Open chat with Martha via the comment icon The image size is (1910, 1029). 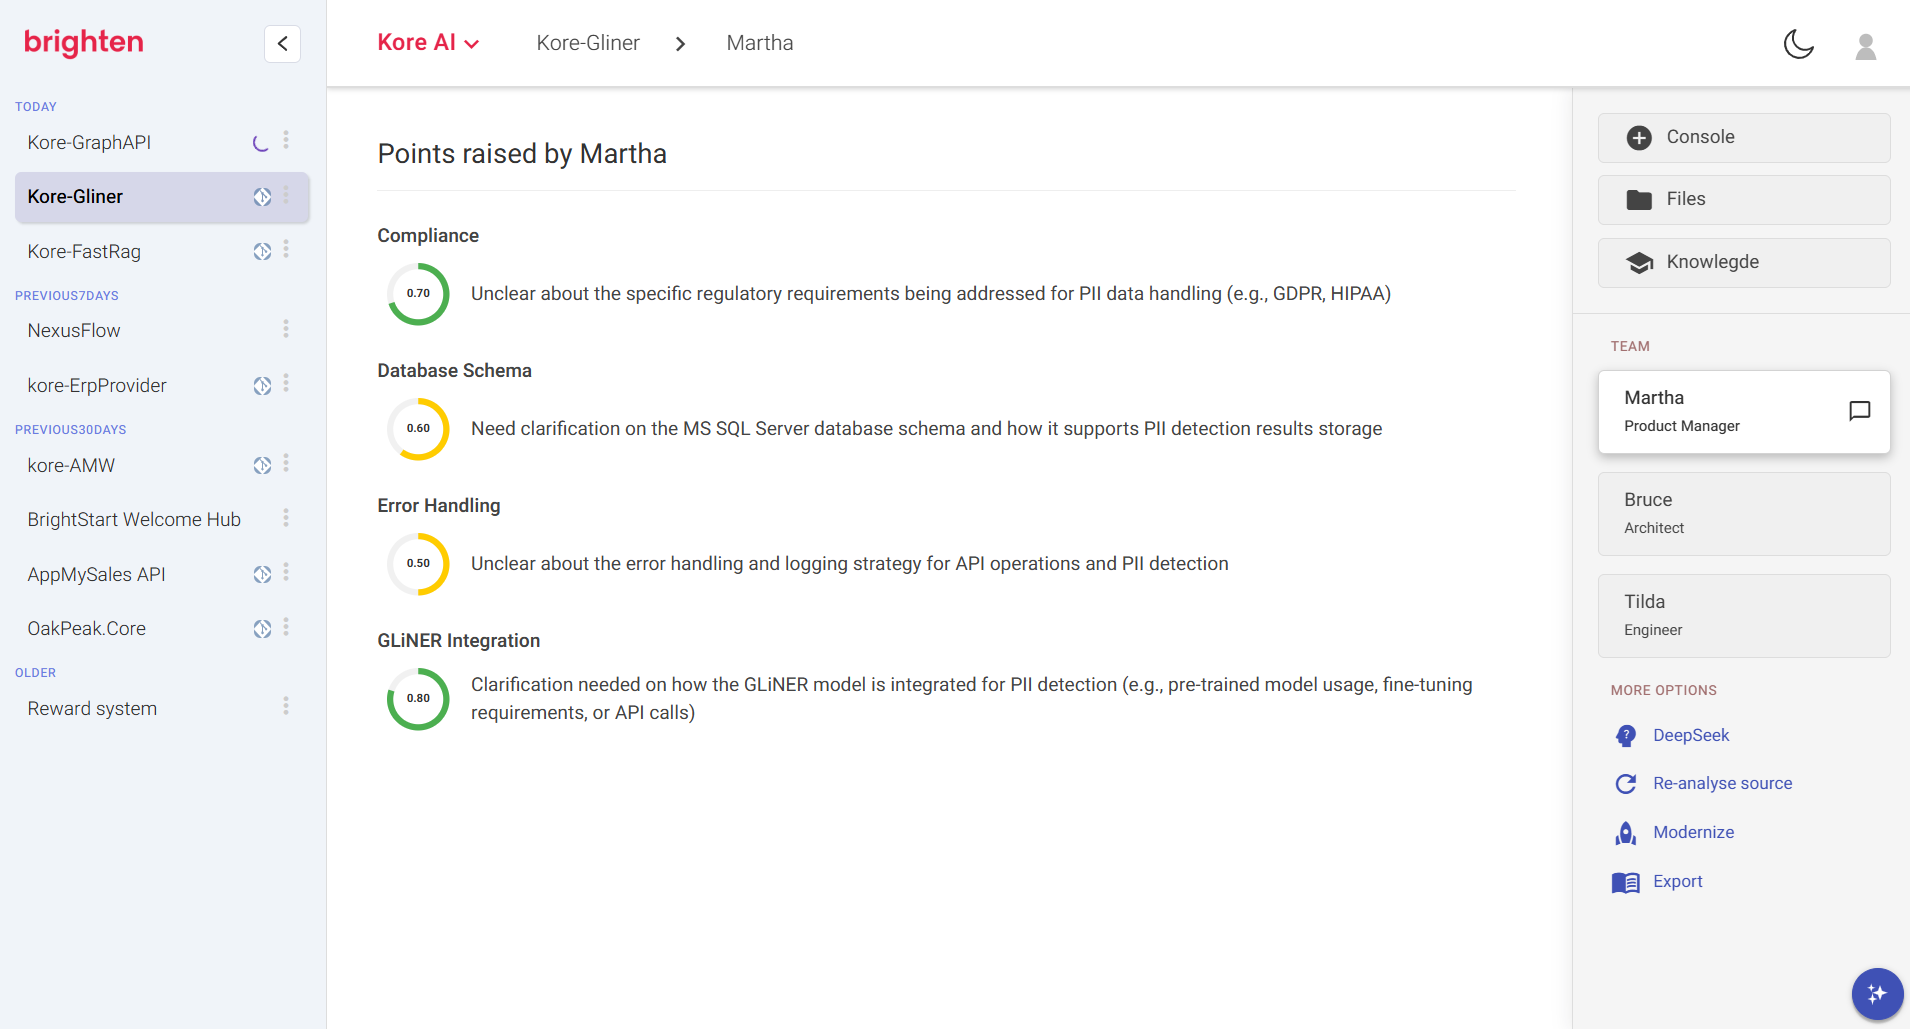tap(1860, 411)
